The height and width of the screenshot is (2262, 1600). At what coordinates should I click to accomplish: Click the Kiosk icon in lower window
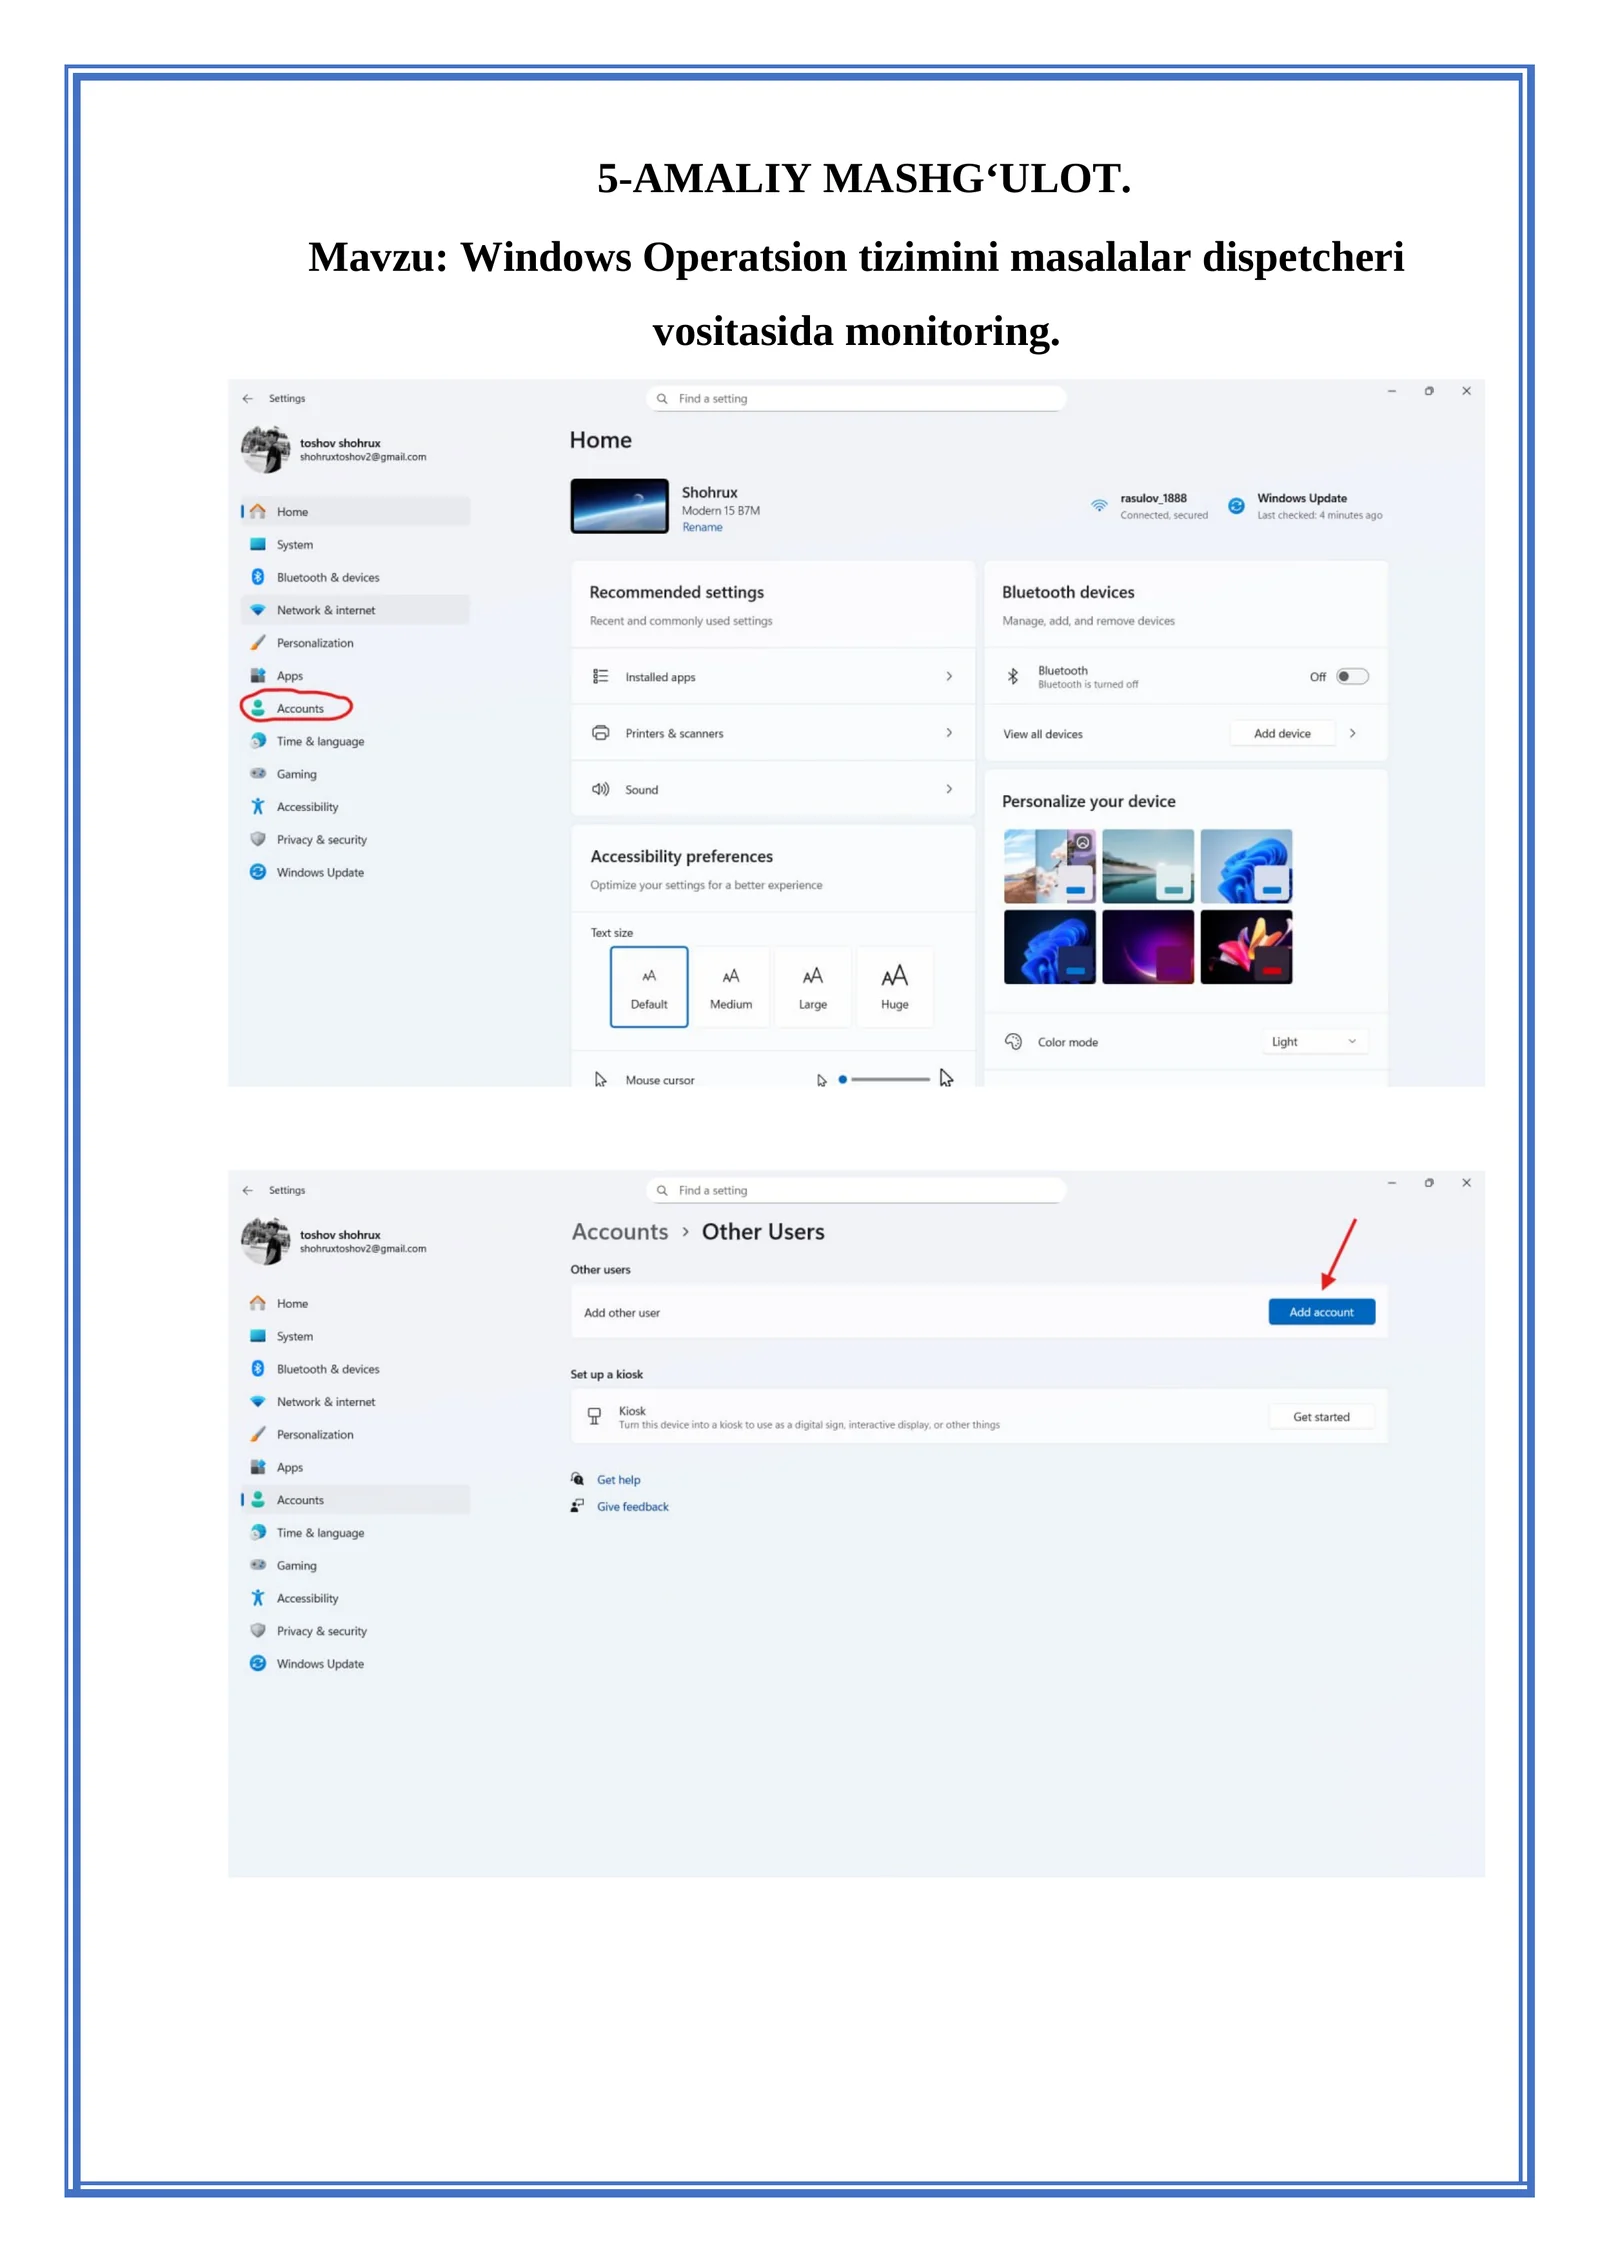point(594,1416)
